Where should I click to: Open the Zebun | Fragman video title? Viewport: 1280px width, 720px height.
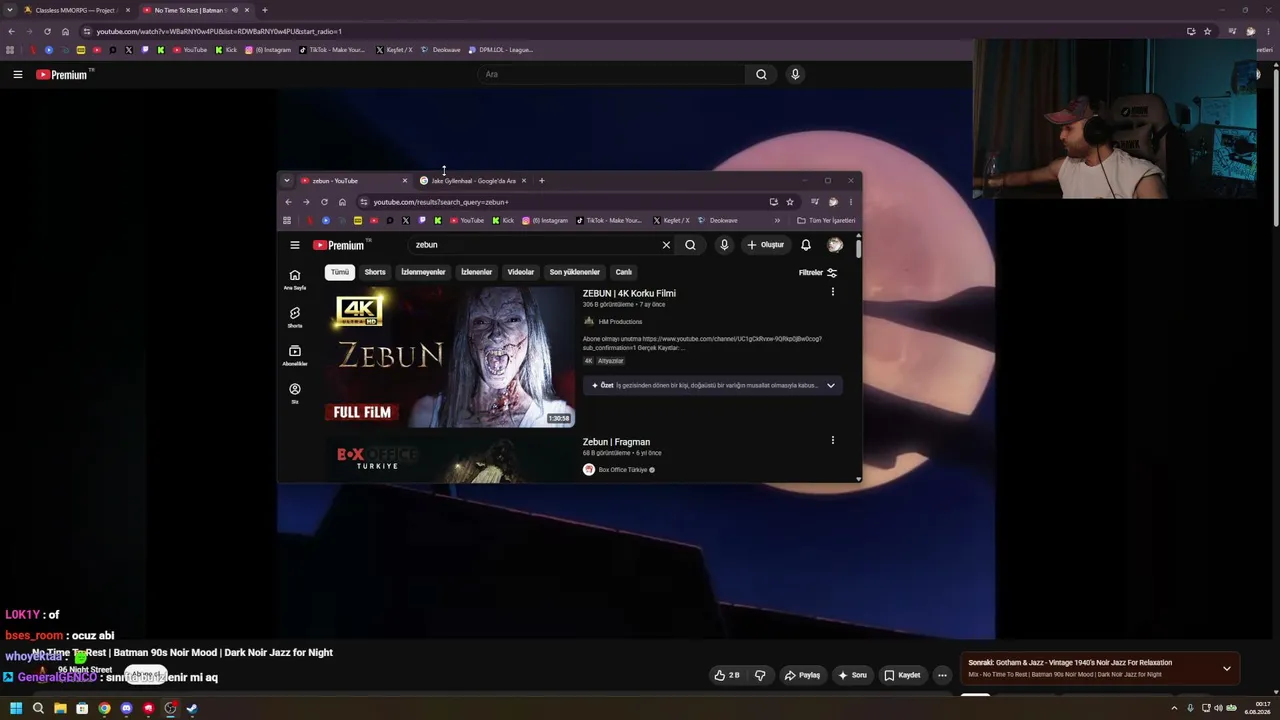click(x=616, y=442)
